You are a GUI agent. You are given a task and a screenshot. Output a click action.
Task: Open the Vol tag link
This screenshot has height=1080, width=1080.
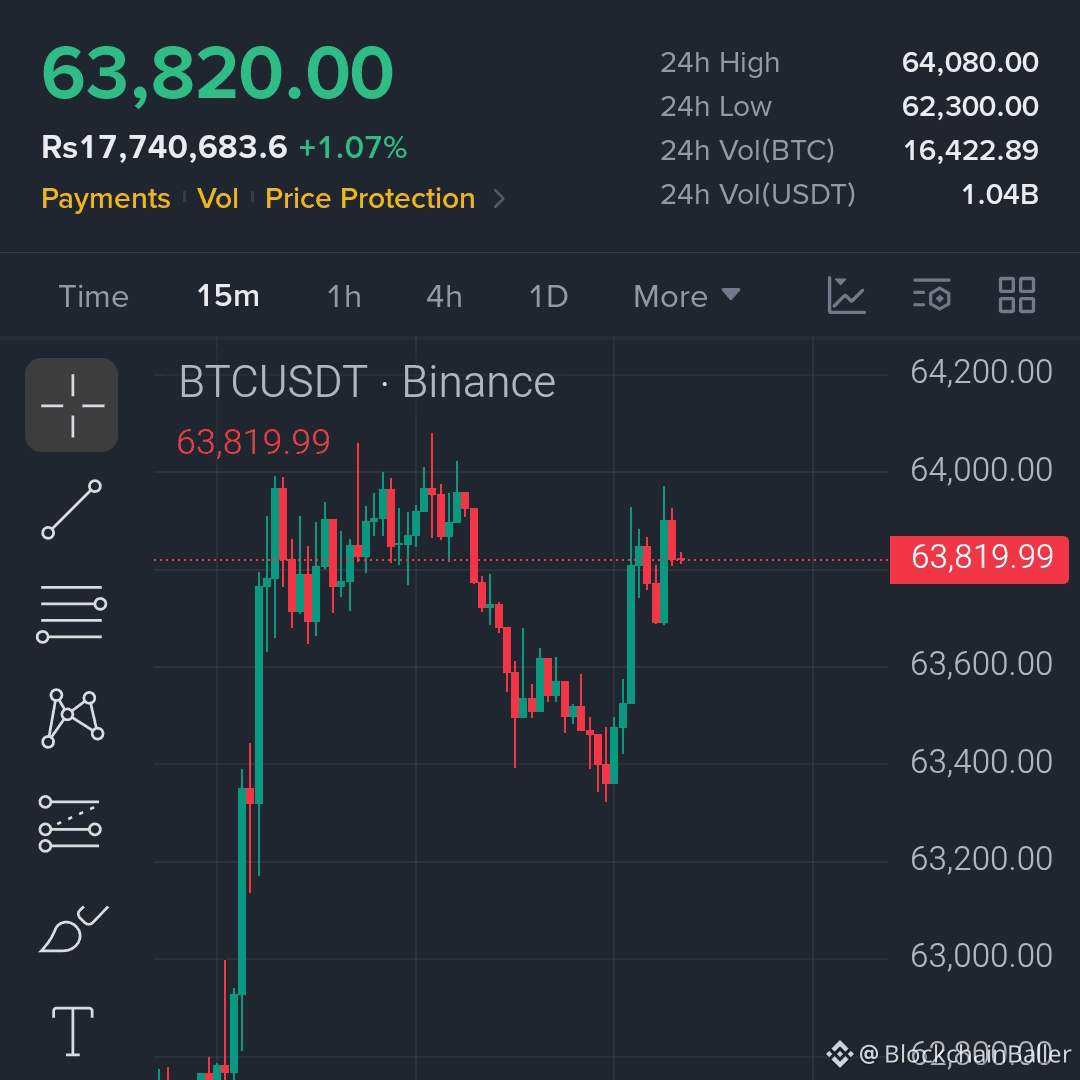(x=218, y=198)
